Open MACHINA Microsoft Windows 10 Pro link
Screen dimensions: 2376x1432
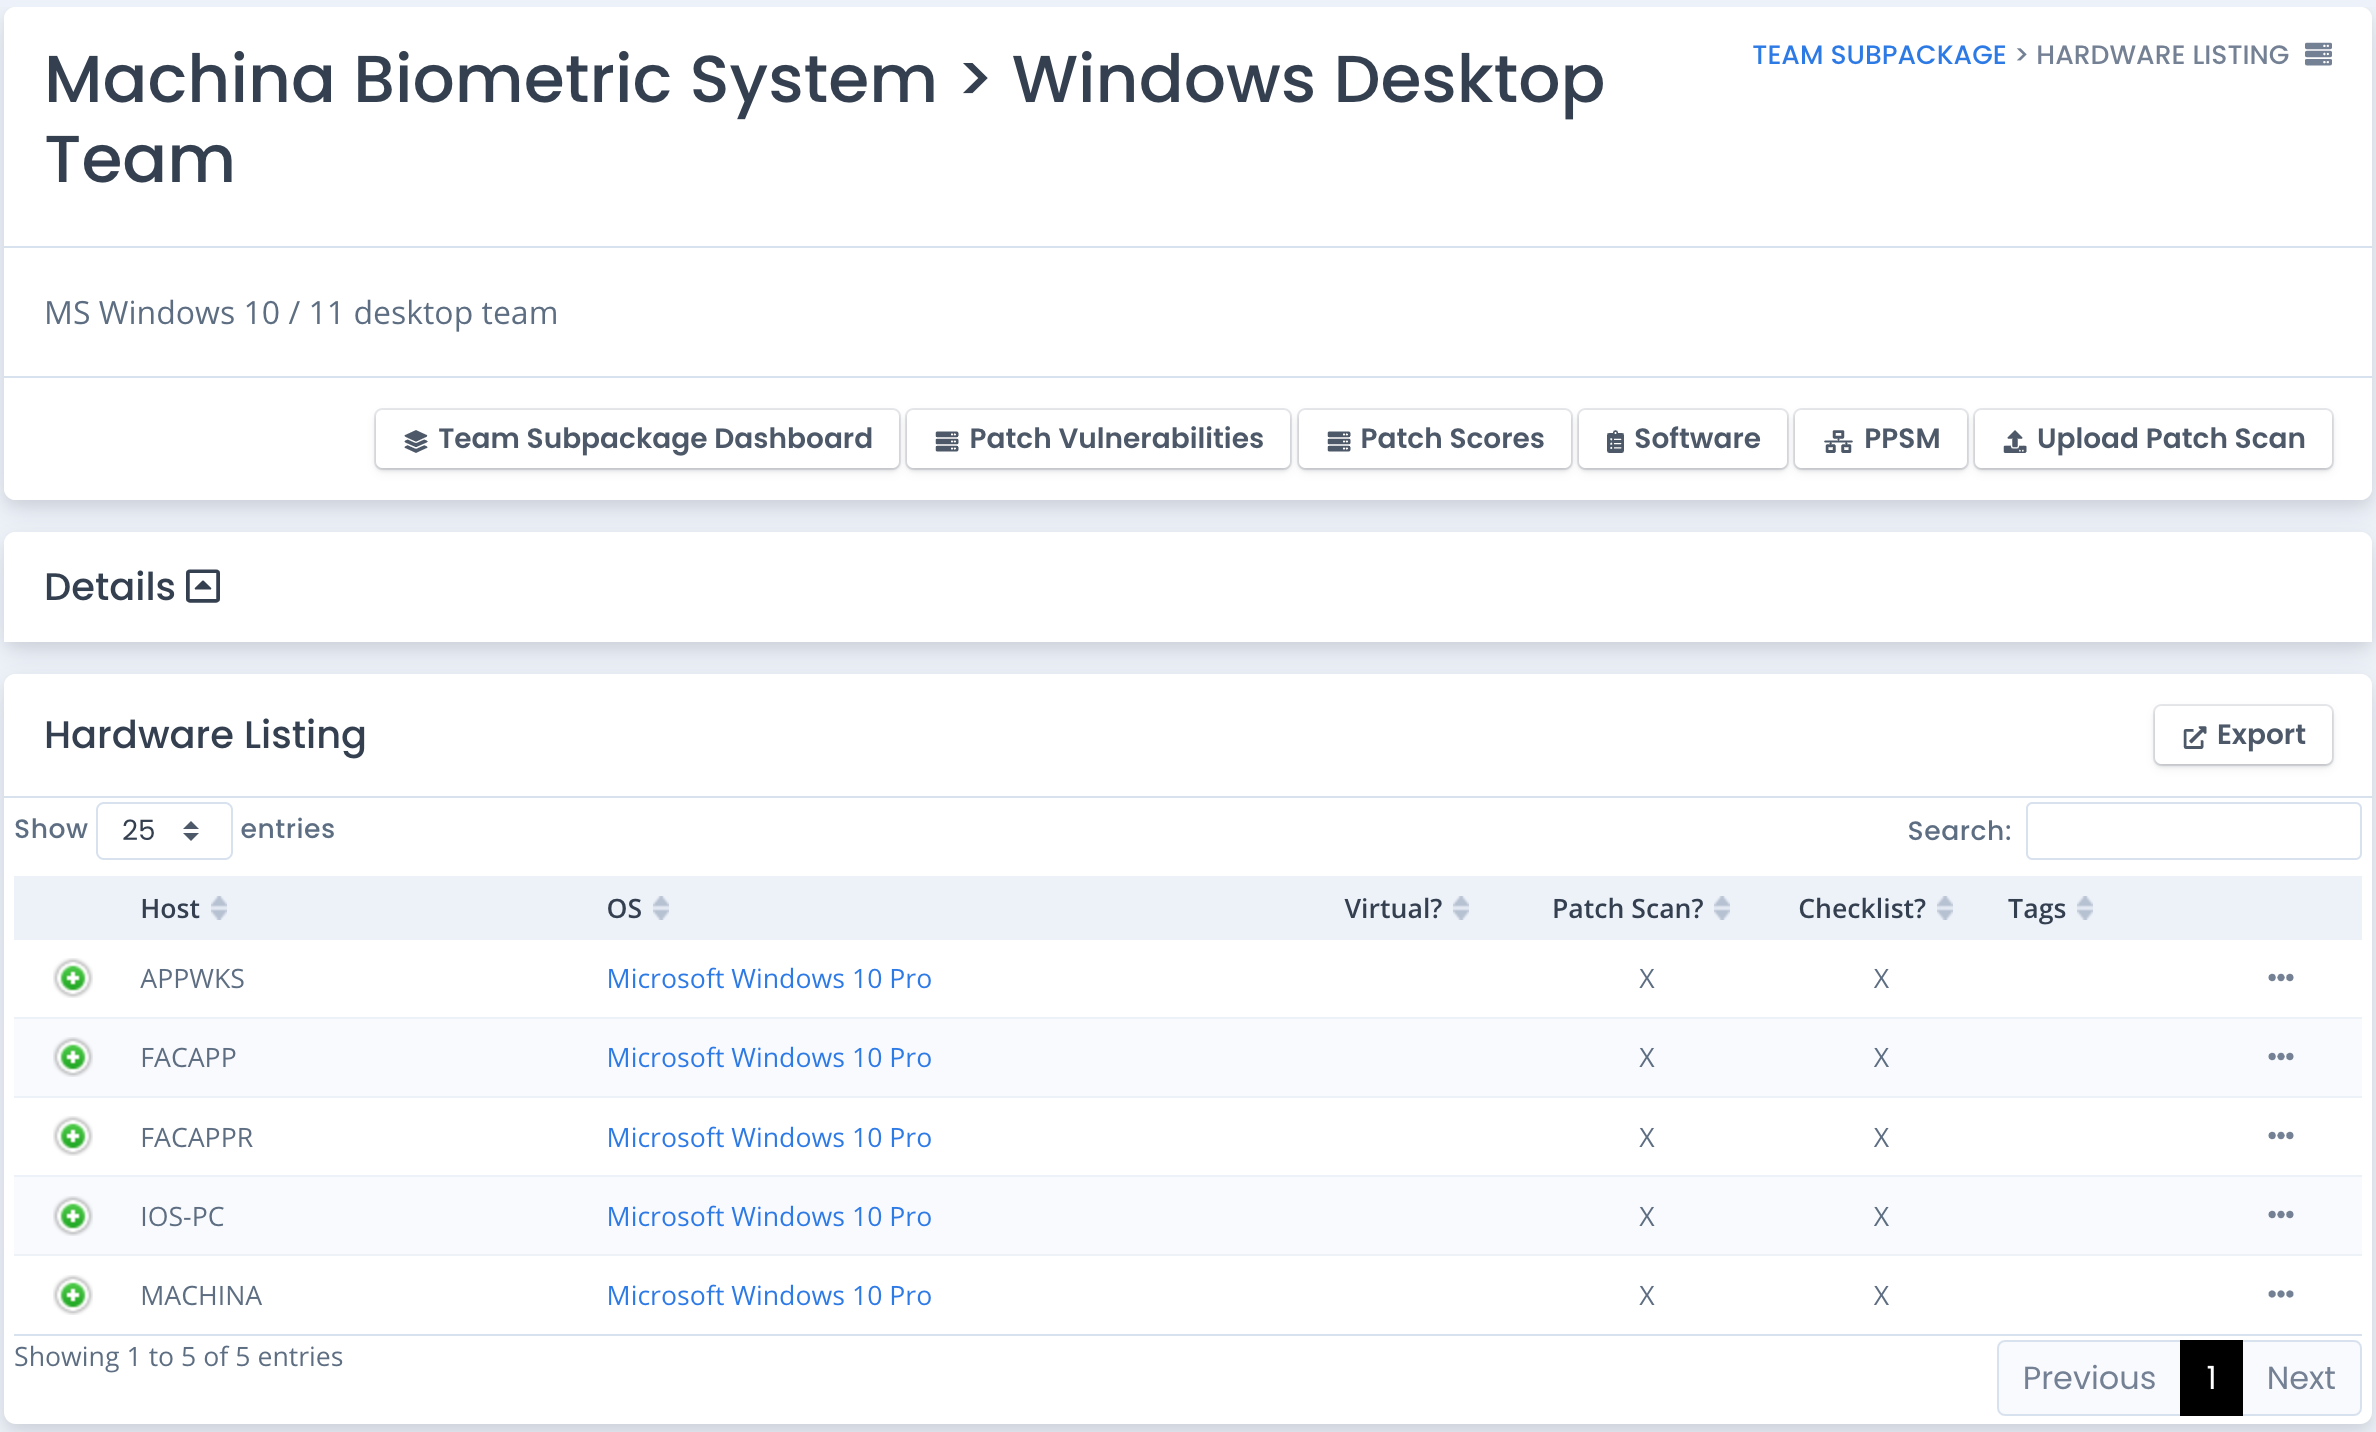click(769, 1295)
